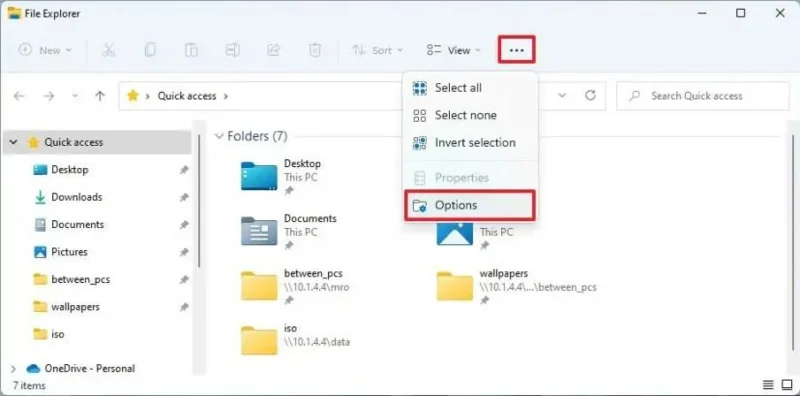The height and width of the screenshot is (396, 800).
Task: Open Options from the menu
Action: pyautogui.click(x=470, y=205)
